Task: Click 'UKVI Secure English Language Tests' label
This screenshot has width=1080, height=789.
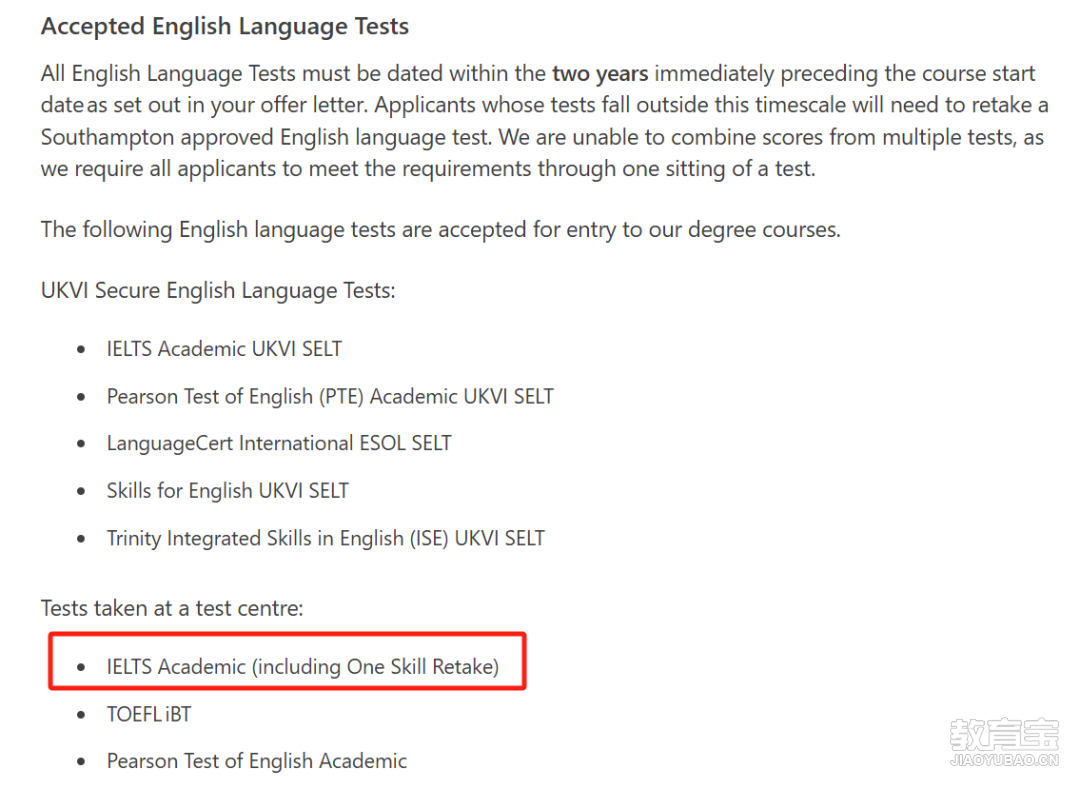Action: coord(218,291)
